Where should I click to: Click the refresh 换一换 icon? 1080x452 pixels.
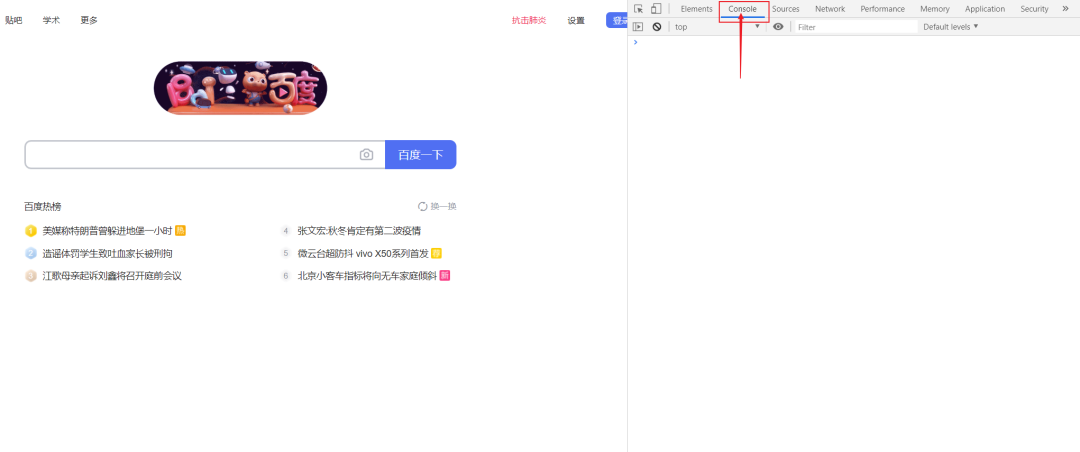click(x=423, y=207)
